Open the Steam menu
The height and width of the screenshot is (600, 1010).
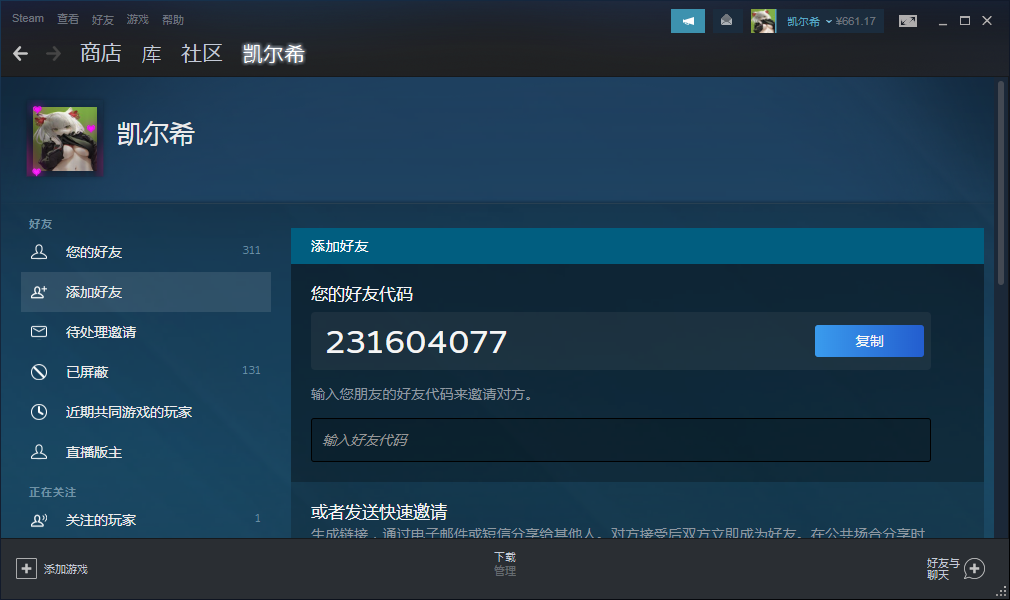click(28, 19)
